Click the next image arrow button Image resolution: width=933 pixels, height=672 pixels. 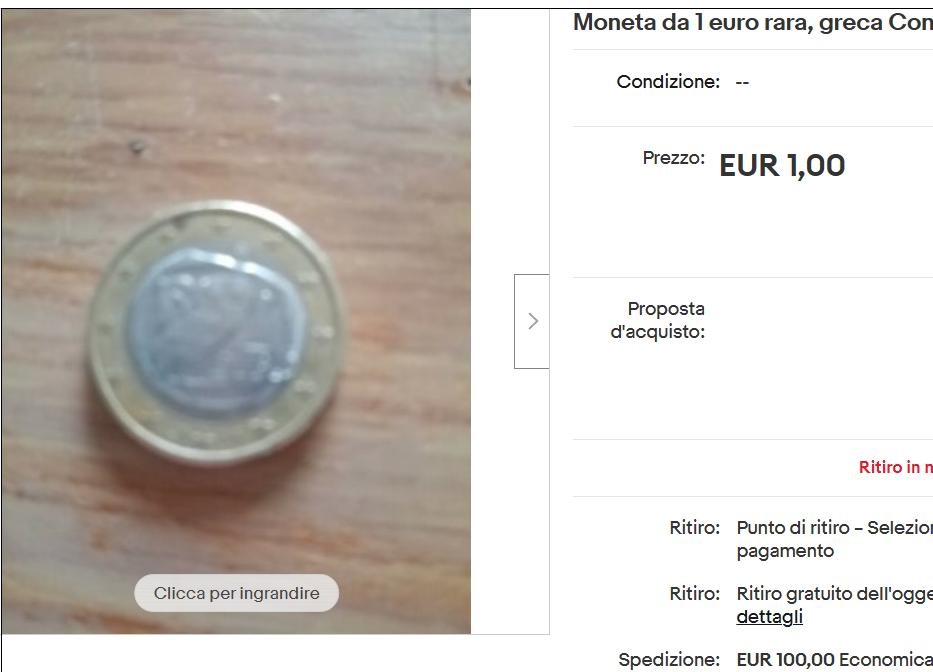point(532,321)
